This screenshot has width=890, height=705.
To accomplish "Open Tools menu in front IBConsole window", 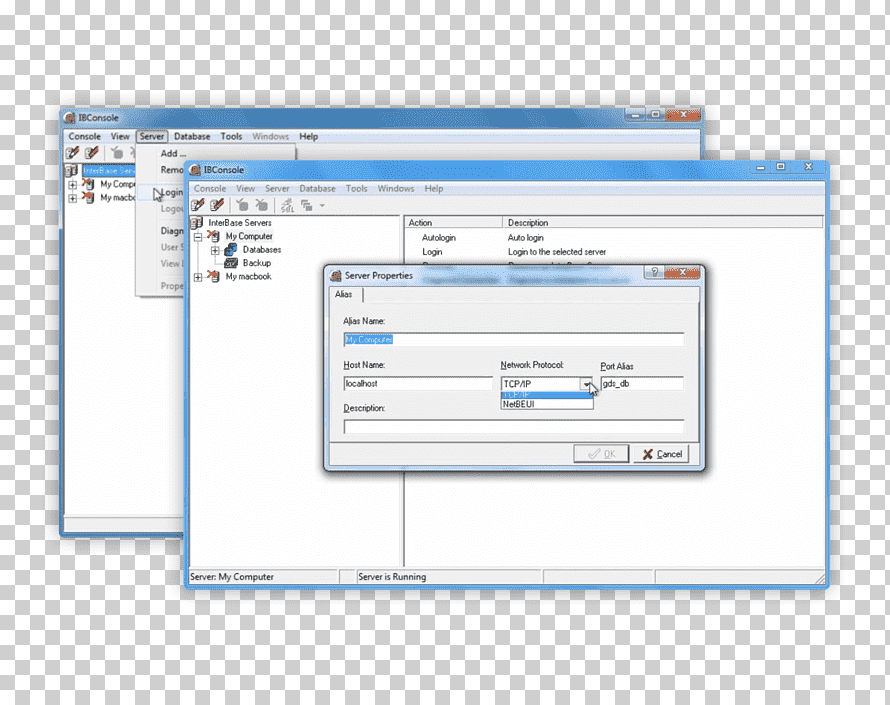I will [x=356, y=188].
